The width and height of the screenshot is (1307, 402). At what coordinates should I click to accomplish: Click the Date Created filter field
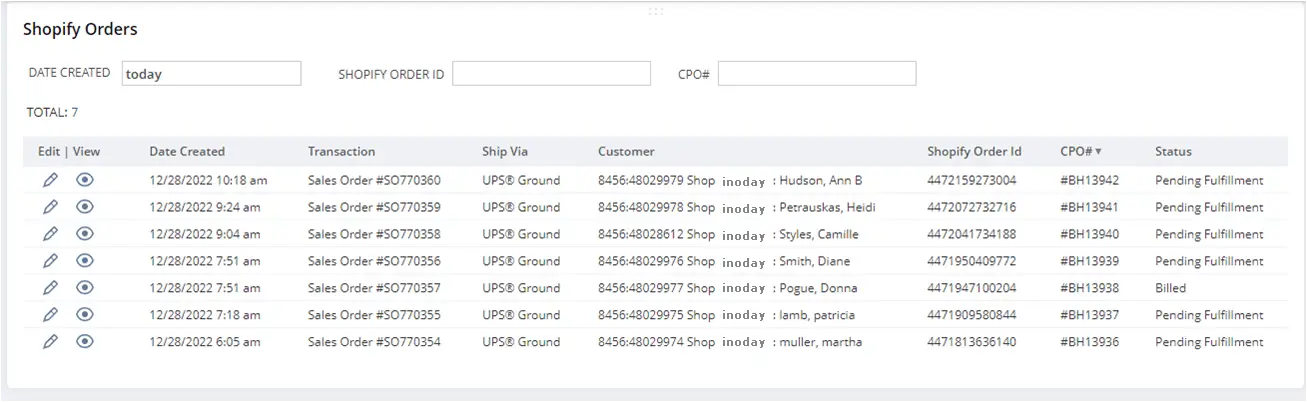coord(211,73)
